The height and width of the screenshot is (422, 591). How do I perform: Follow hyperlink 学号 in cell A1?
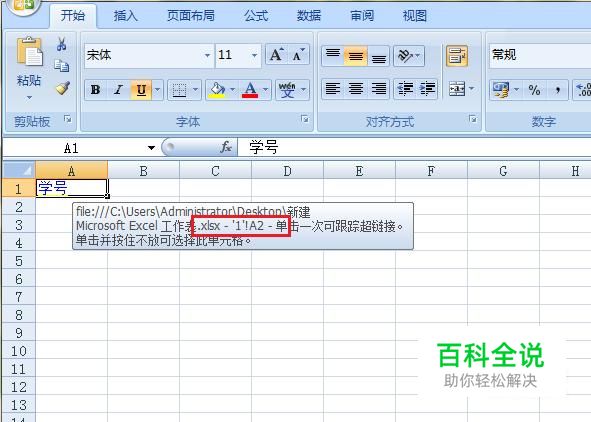click(53, 188)
